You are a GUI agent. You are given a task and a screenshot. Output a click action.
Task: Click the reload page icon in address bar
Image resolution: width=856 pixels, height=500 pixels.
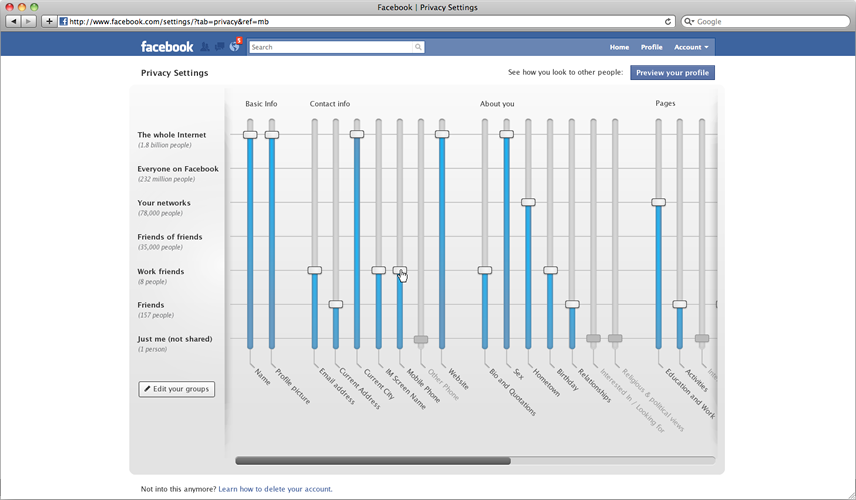(668, 22)
